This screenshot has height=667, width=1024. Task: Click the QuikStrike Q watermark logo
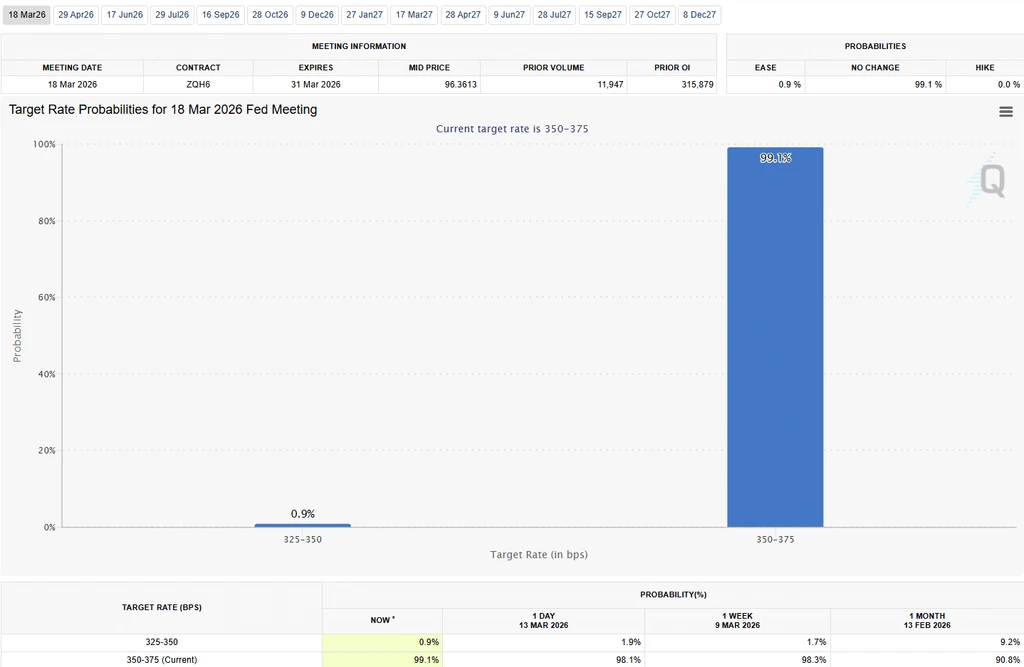(987, 180)
